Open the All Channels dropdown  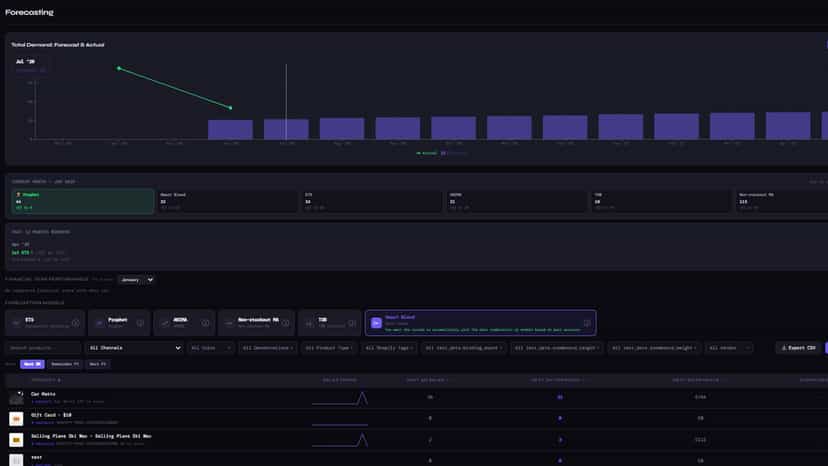[x=135, y=348]
